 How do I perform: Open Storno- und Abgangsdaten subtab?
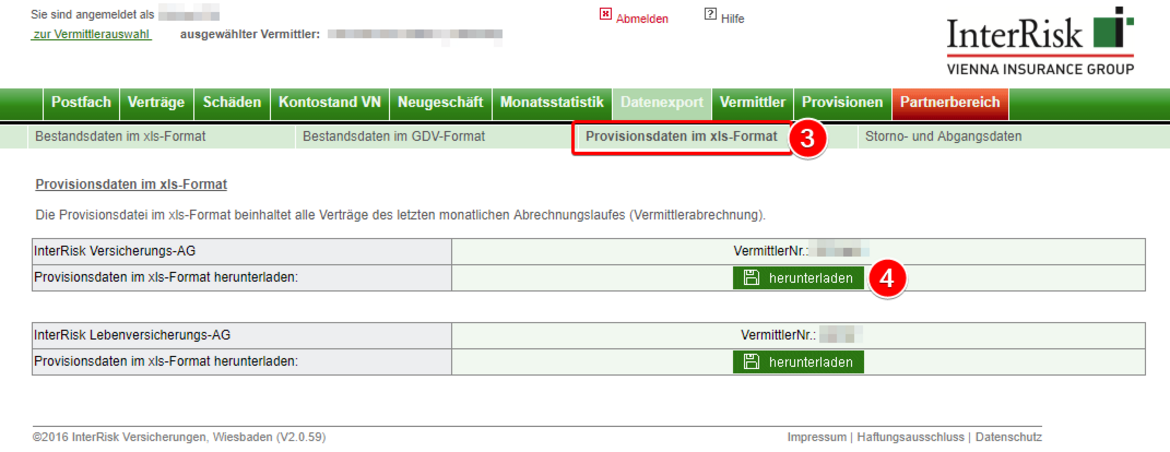943,137
